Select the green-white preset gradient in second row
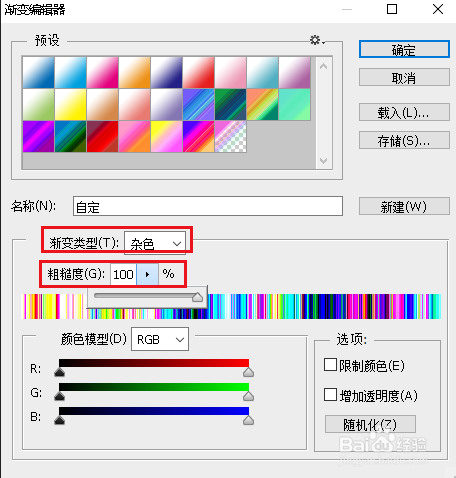456x478 pixels. [x=38, y=104]
